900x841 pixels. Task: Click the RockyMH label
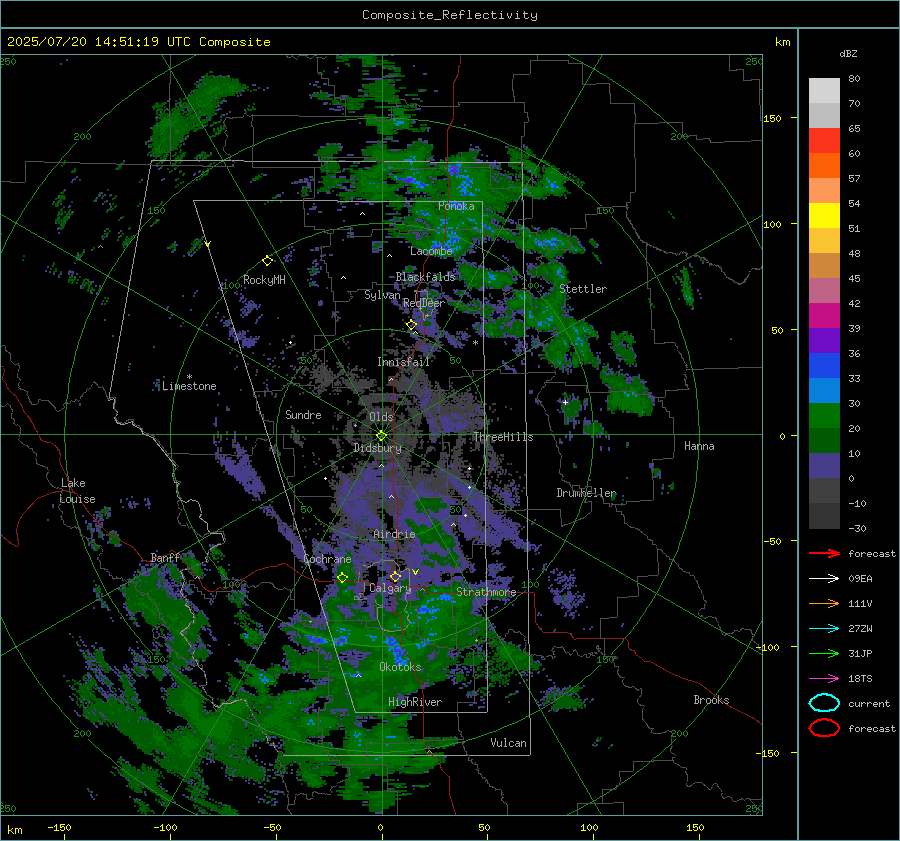click(264, 280)
